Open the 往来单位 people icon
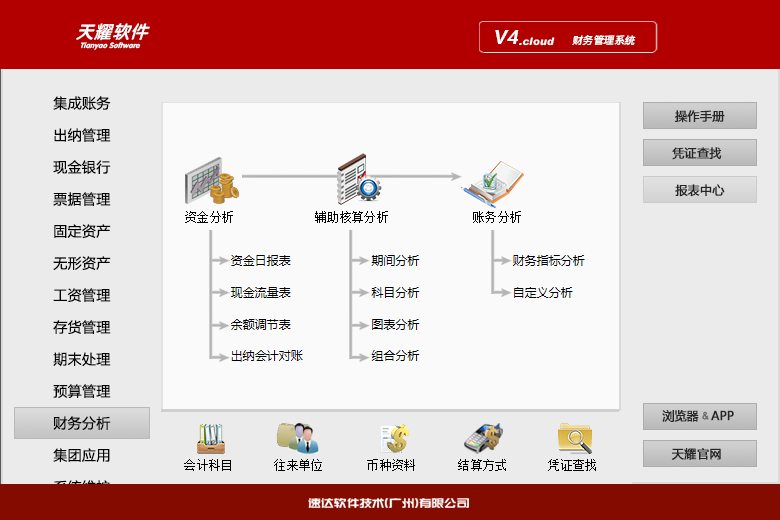The image size is (780, 520). tap(297, 438)
